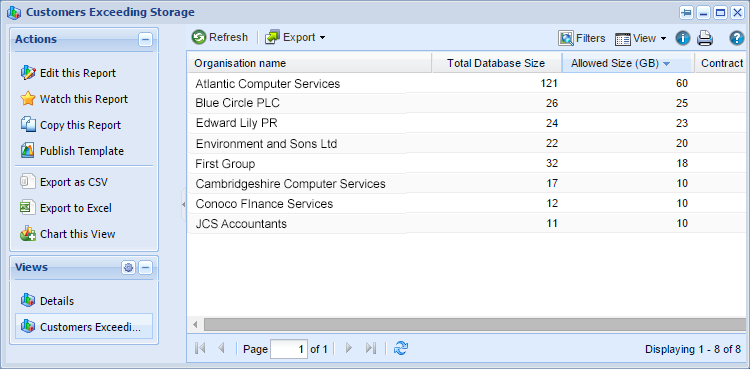Go to previous page icon

(221, 348)
